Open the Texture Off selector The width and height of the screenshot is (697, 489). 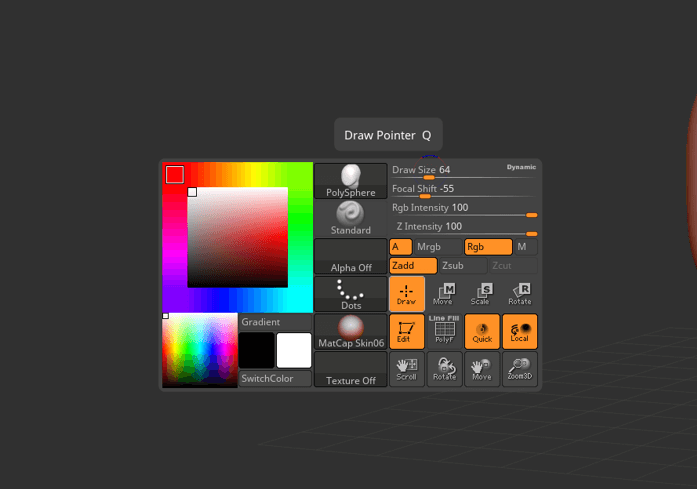pos(351,369)
